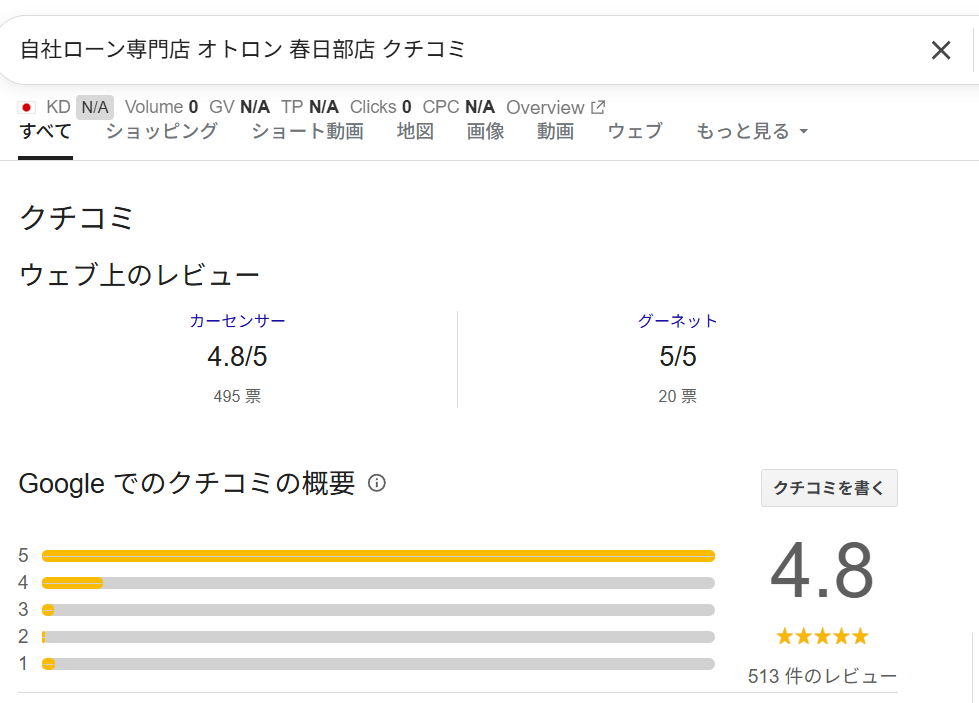The image size is (979, 703).
Task: Open the カーセンサー review link
Action: 237,321
